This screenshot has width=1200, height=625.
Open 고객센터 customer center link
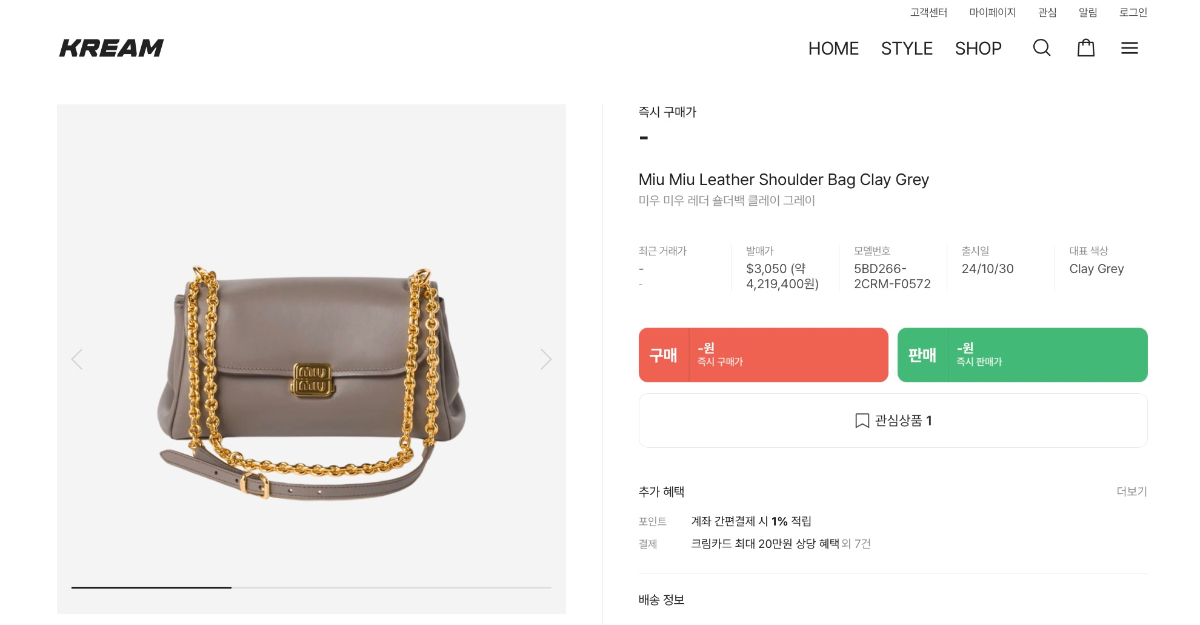coord(928,13)
